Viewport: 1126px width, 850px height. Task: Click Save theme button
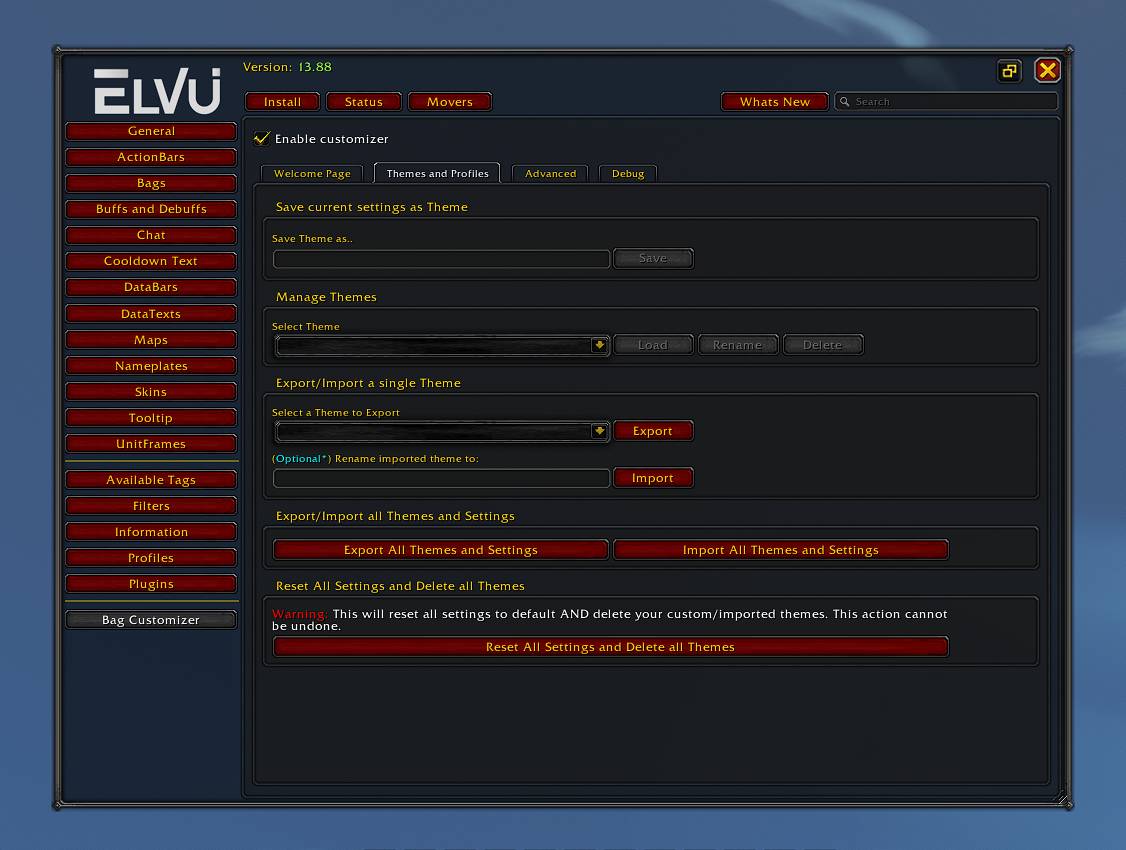pyautogui.click(x=653, y=258)
